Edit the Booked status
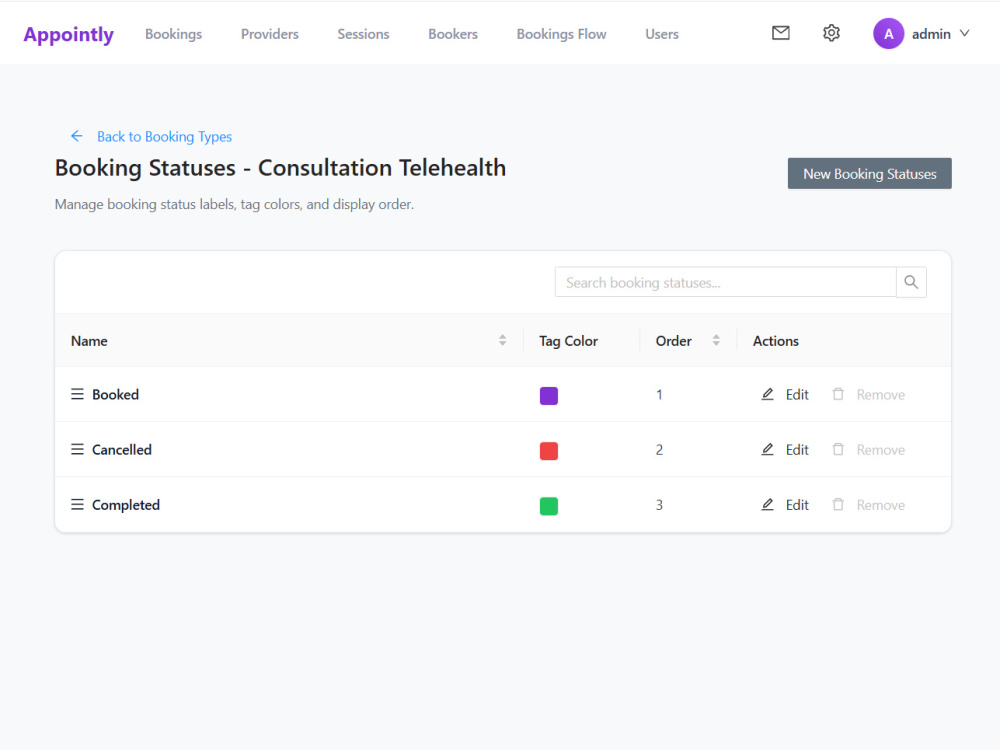 pos(797,395)
